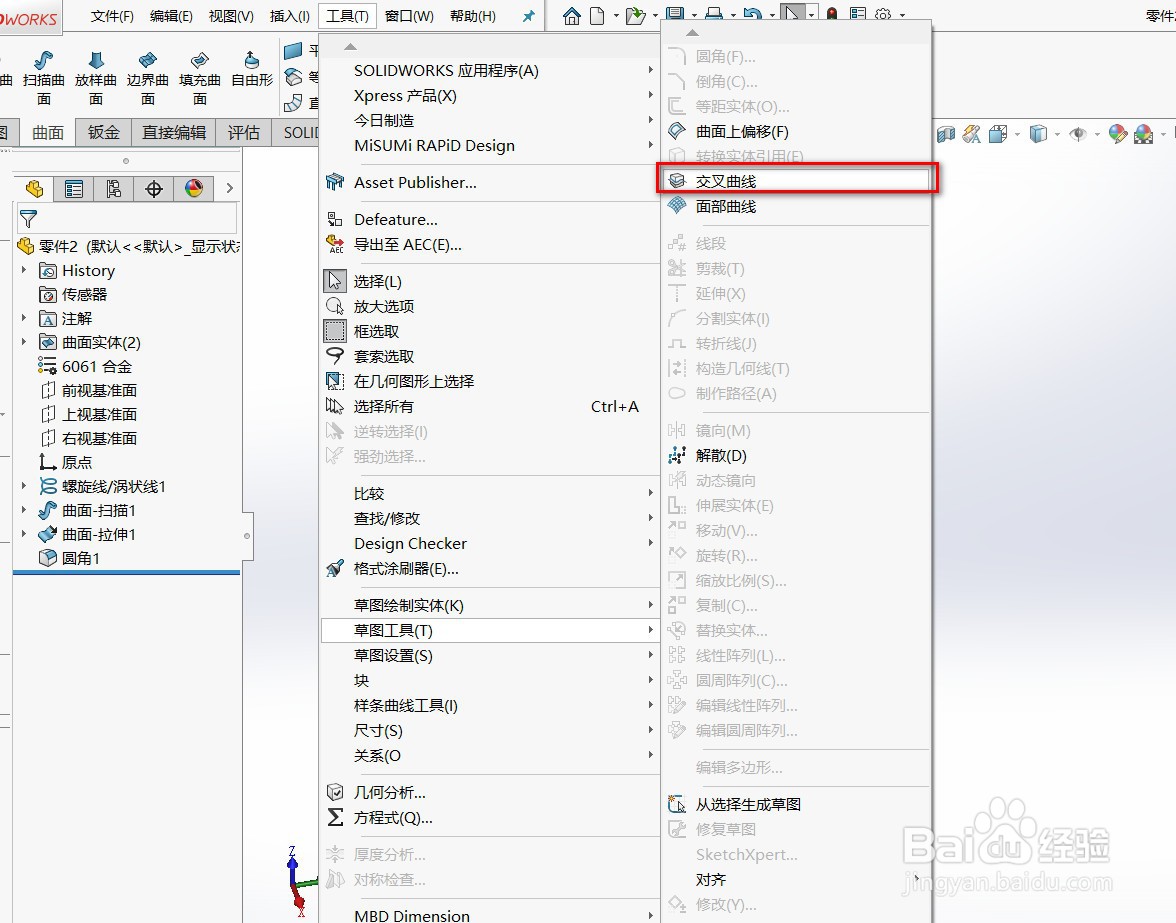Open the 对齐 (Align) submenu entry
Image resolution: width=1176 pixels, height=923 pixels.
tap(797, 880)
